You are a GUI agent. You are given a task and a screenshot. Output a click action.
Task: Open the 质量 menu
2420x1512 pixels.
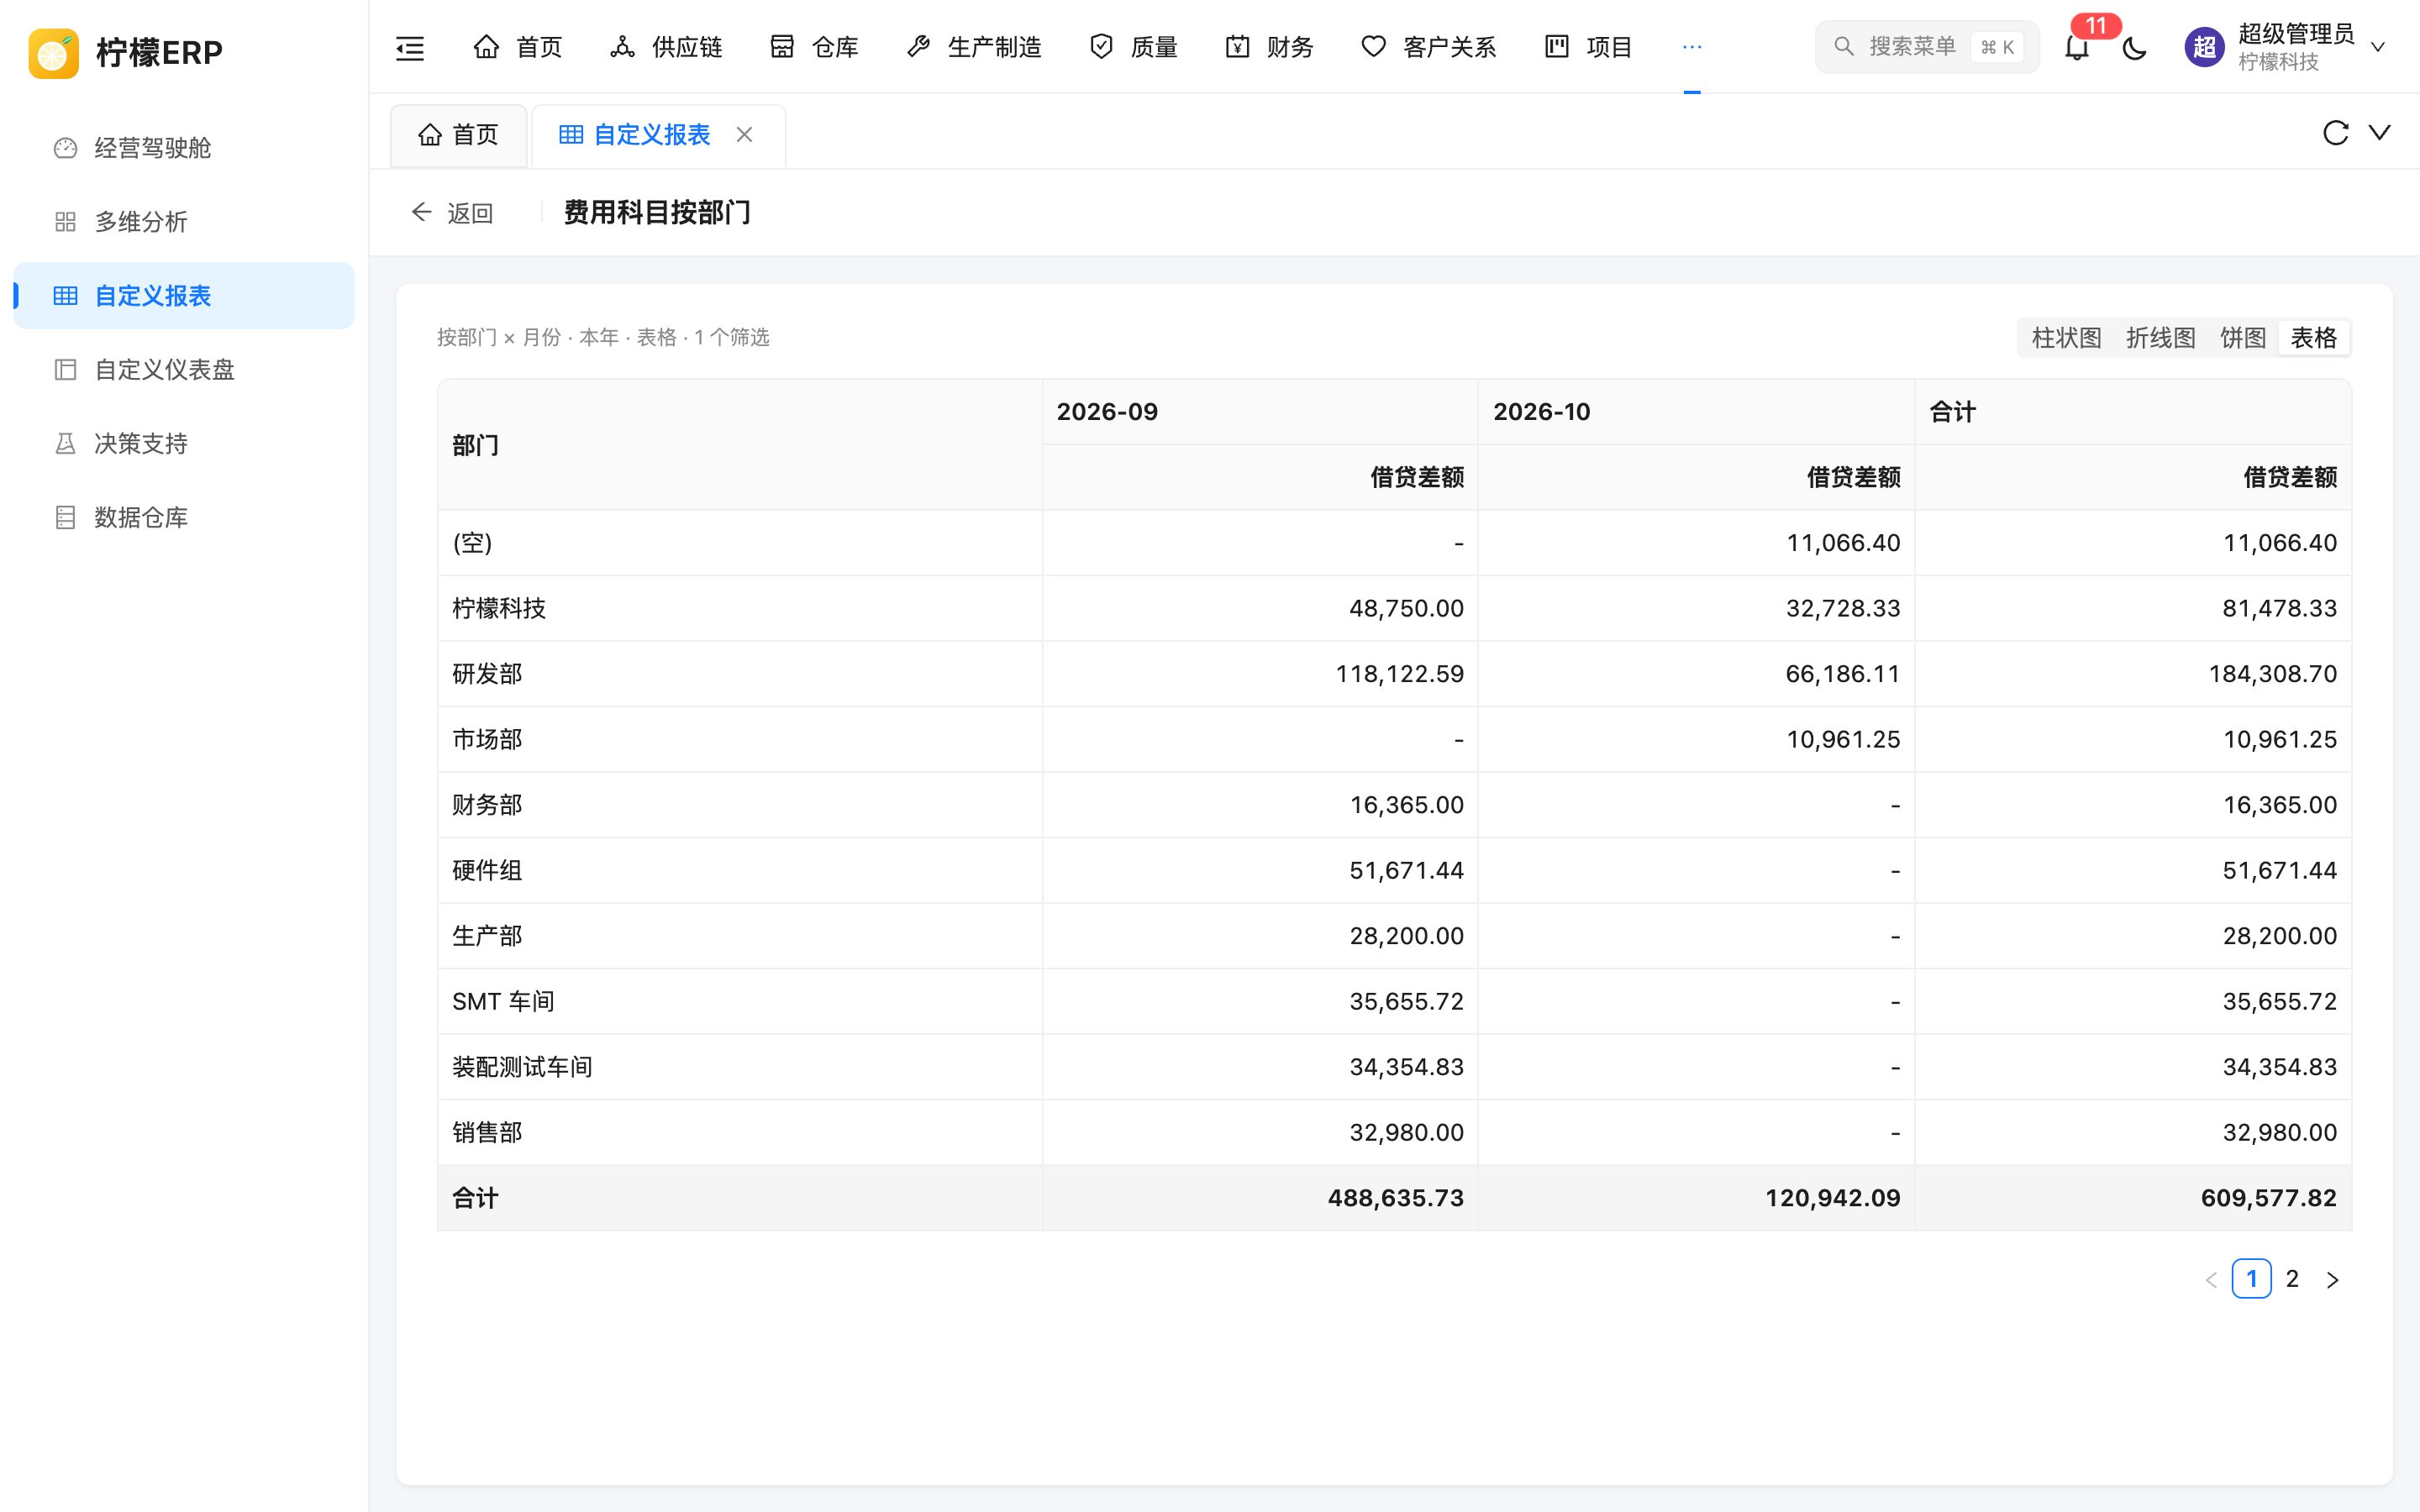point(1133,47)
